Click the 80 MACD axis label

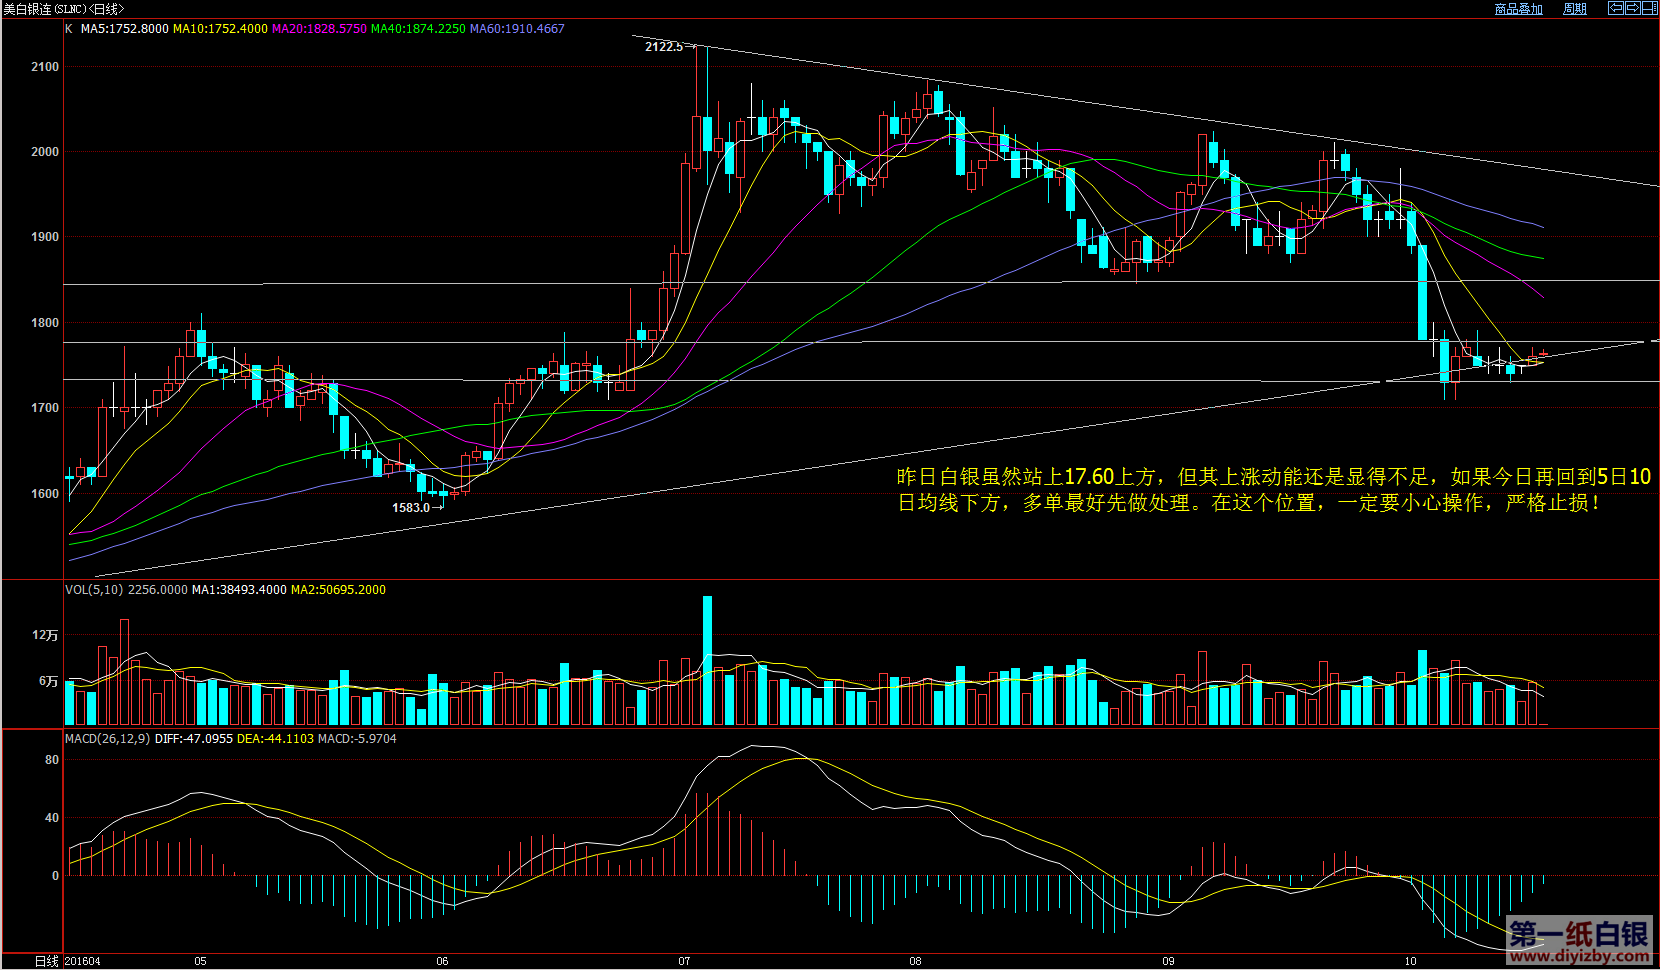[52, 760]
